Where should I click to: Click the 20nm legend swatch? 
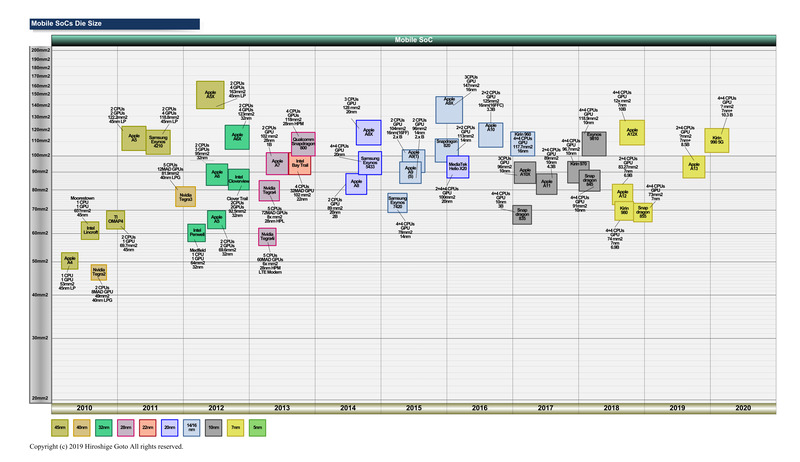pyautogui.click(x=169, y=427)
